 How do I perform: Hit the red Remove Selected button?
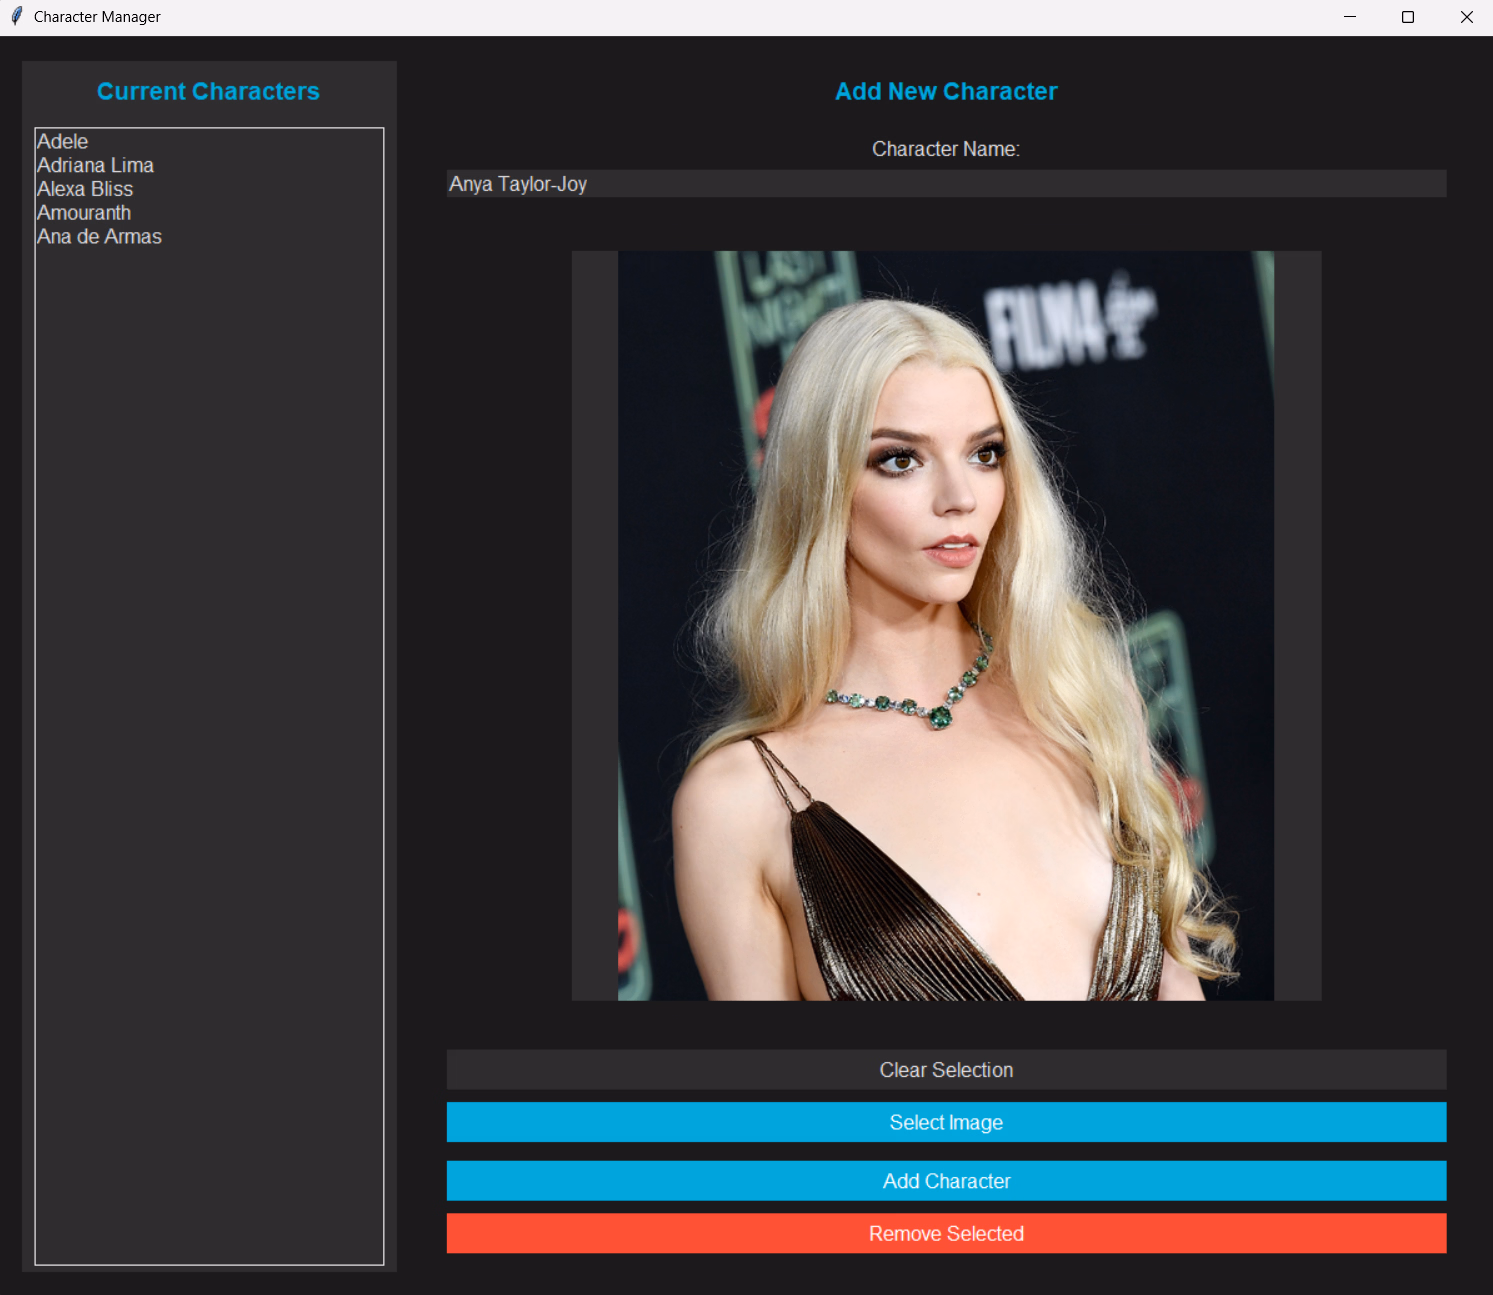pyautogui.click(x=945, y=1233)
